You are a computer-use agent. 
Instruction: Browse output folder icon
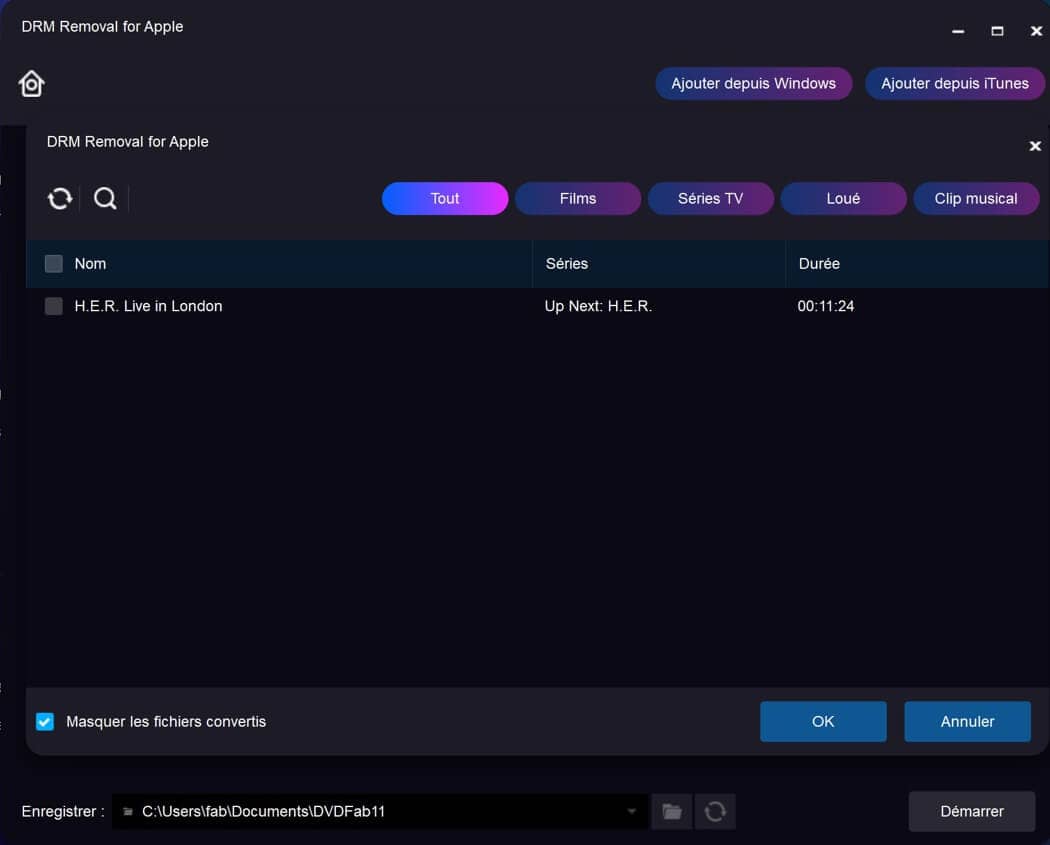(672, 812)
